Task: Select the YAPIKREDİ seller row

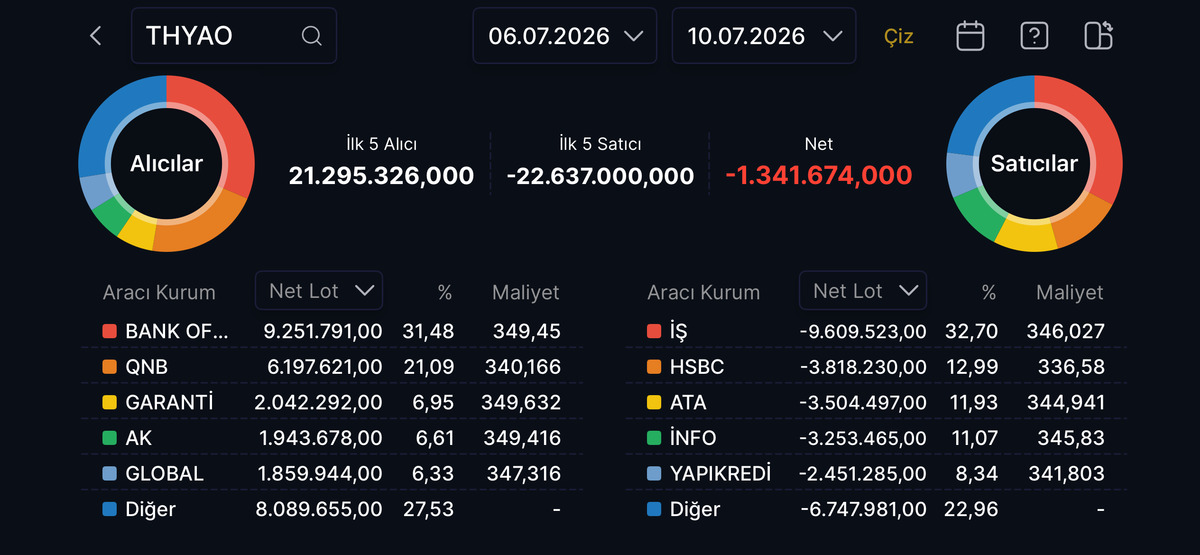Action: 876,473
